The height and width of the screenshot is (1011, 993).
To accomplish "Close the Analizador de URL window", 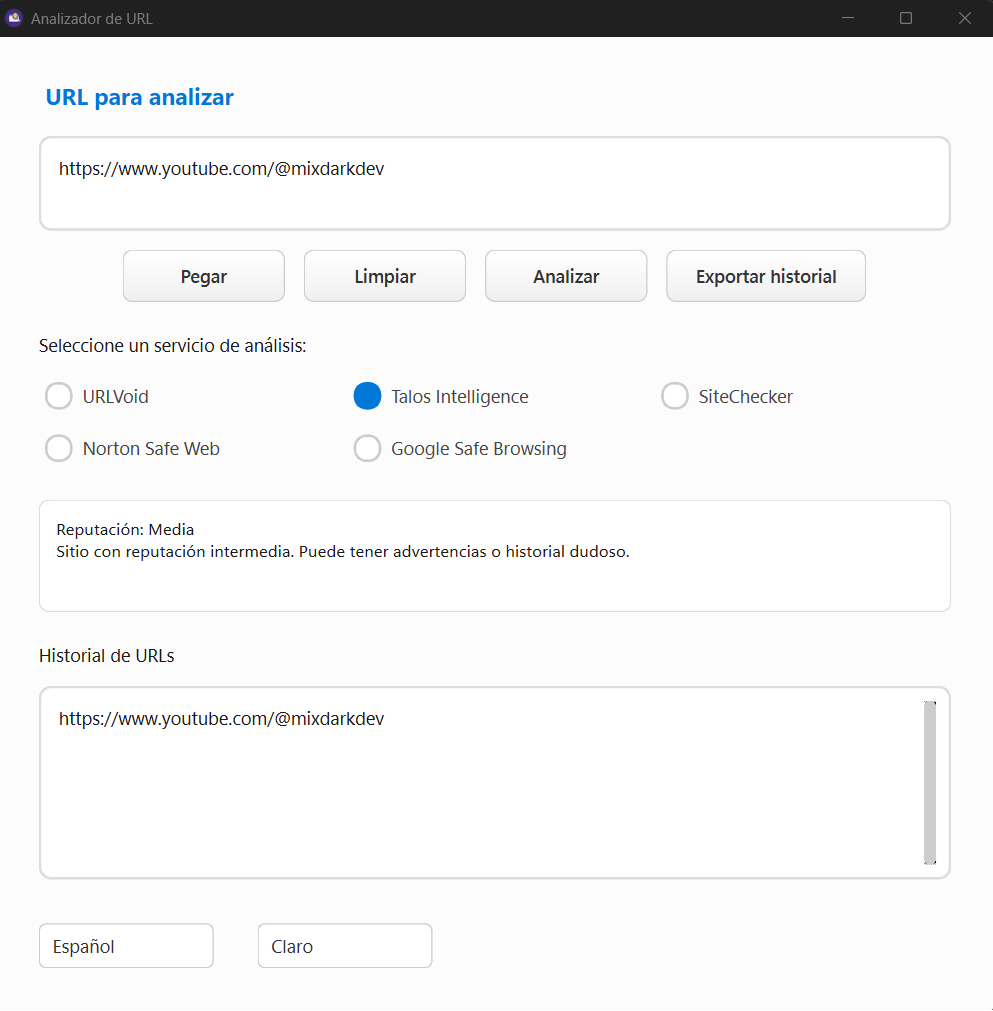I will 964,18.
